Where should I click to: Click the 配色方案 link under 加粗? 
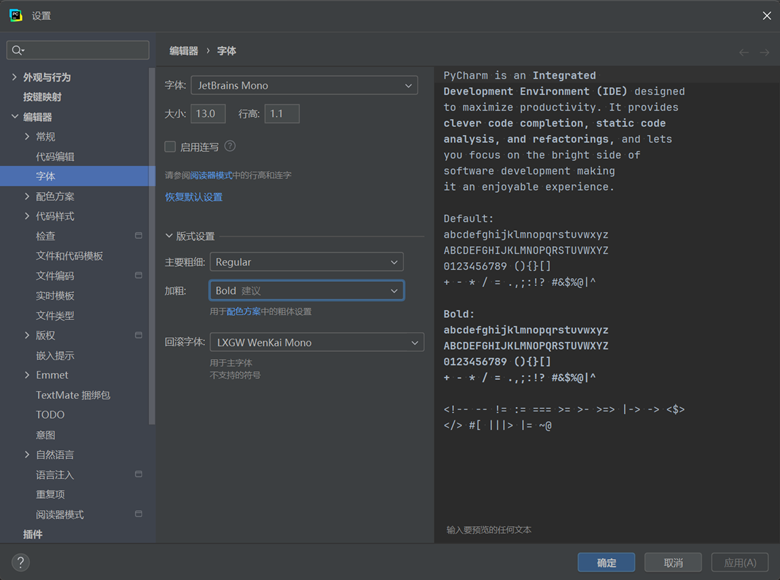click(243, 311)
